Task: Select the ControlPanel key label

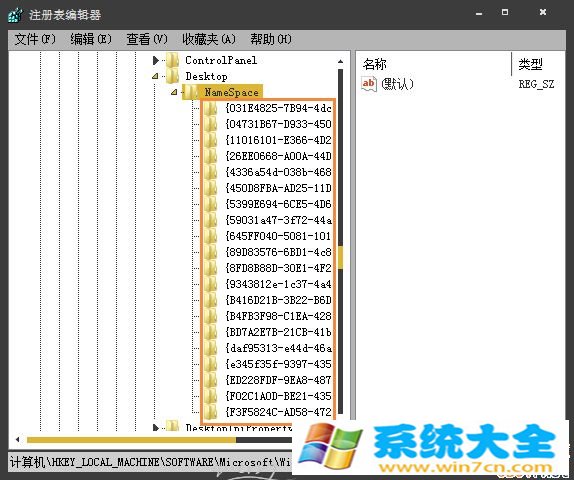Action: [221, 60]
